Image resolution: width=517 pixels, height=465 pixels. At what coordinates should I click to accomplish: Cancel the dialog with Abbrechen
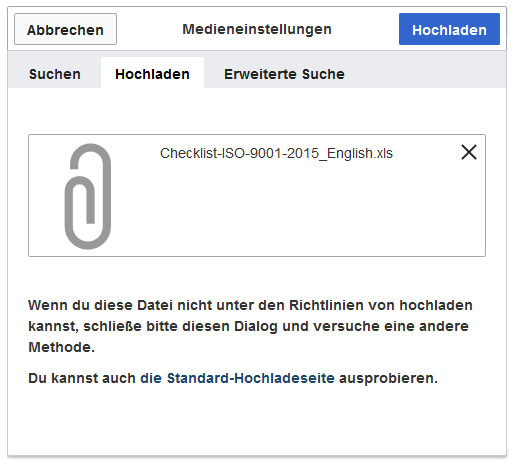point(65,29)
